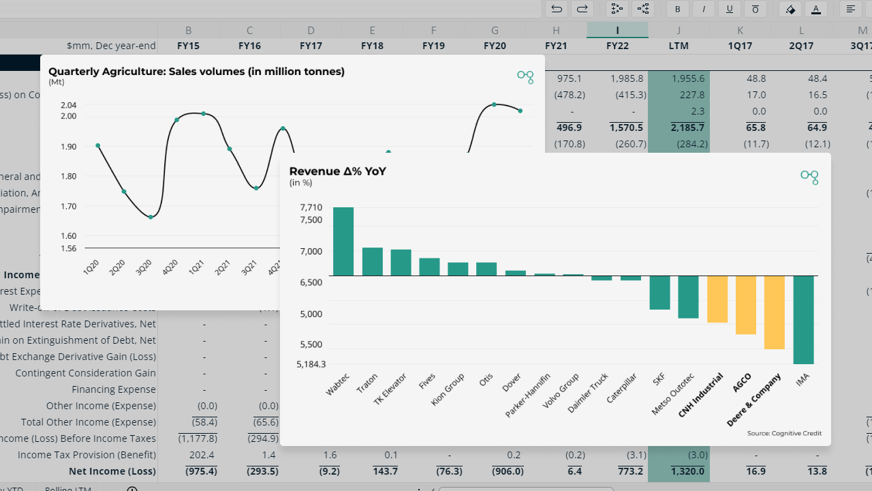This screenshot has width=872, height=491.
Task: Open link icon on Revenue YoY chart
Action: click(809, 177)
